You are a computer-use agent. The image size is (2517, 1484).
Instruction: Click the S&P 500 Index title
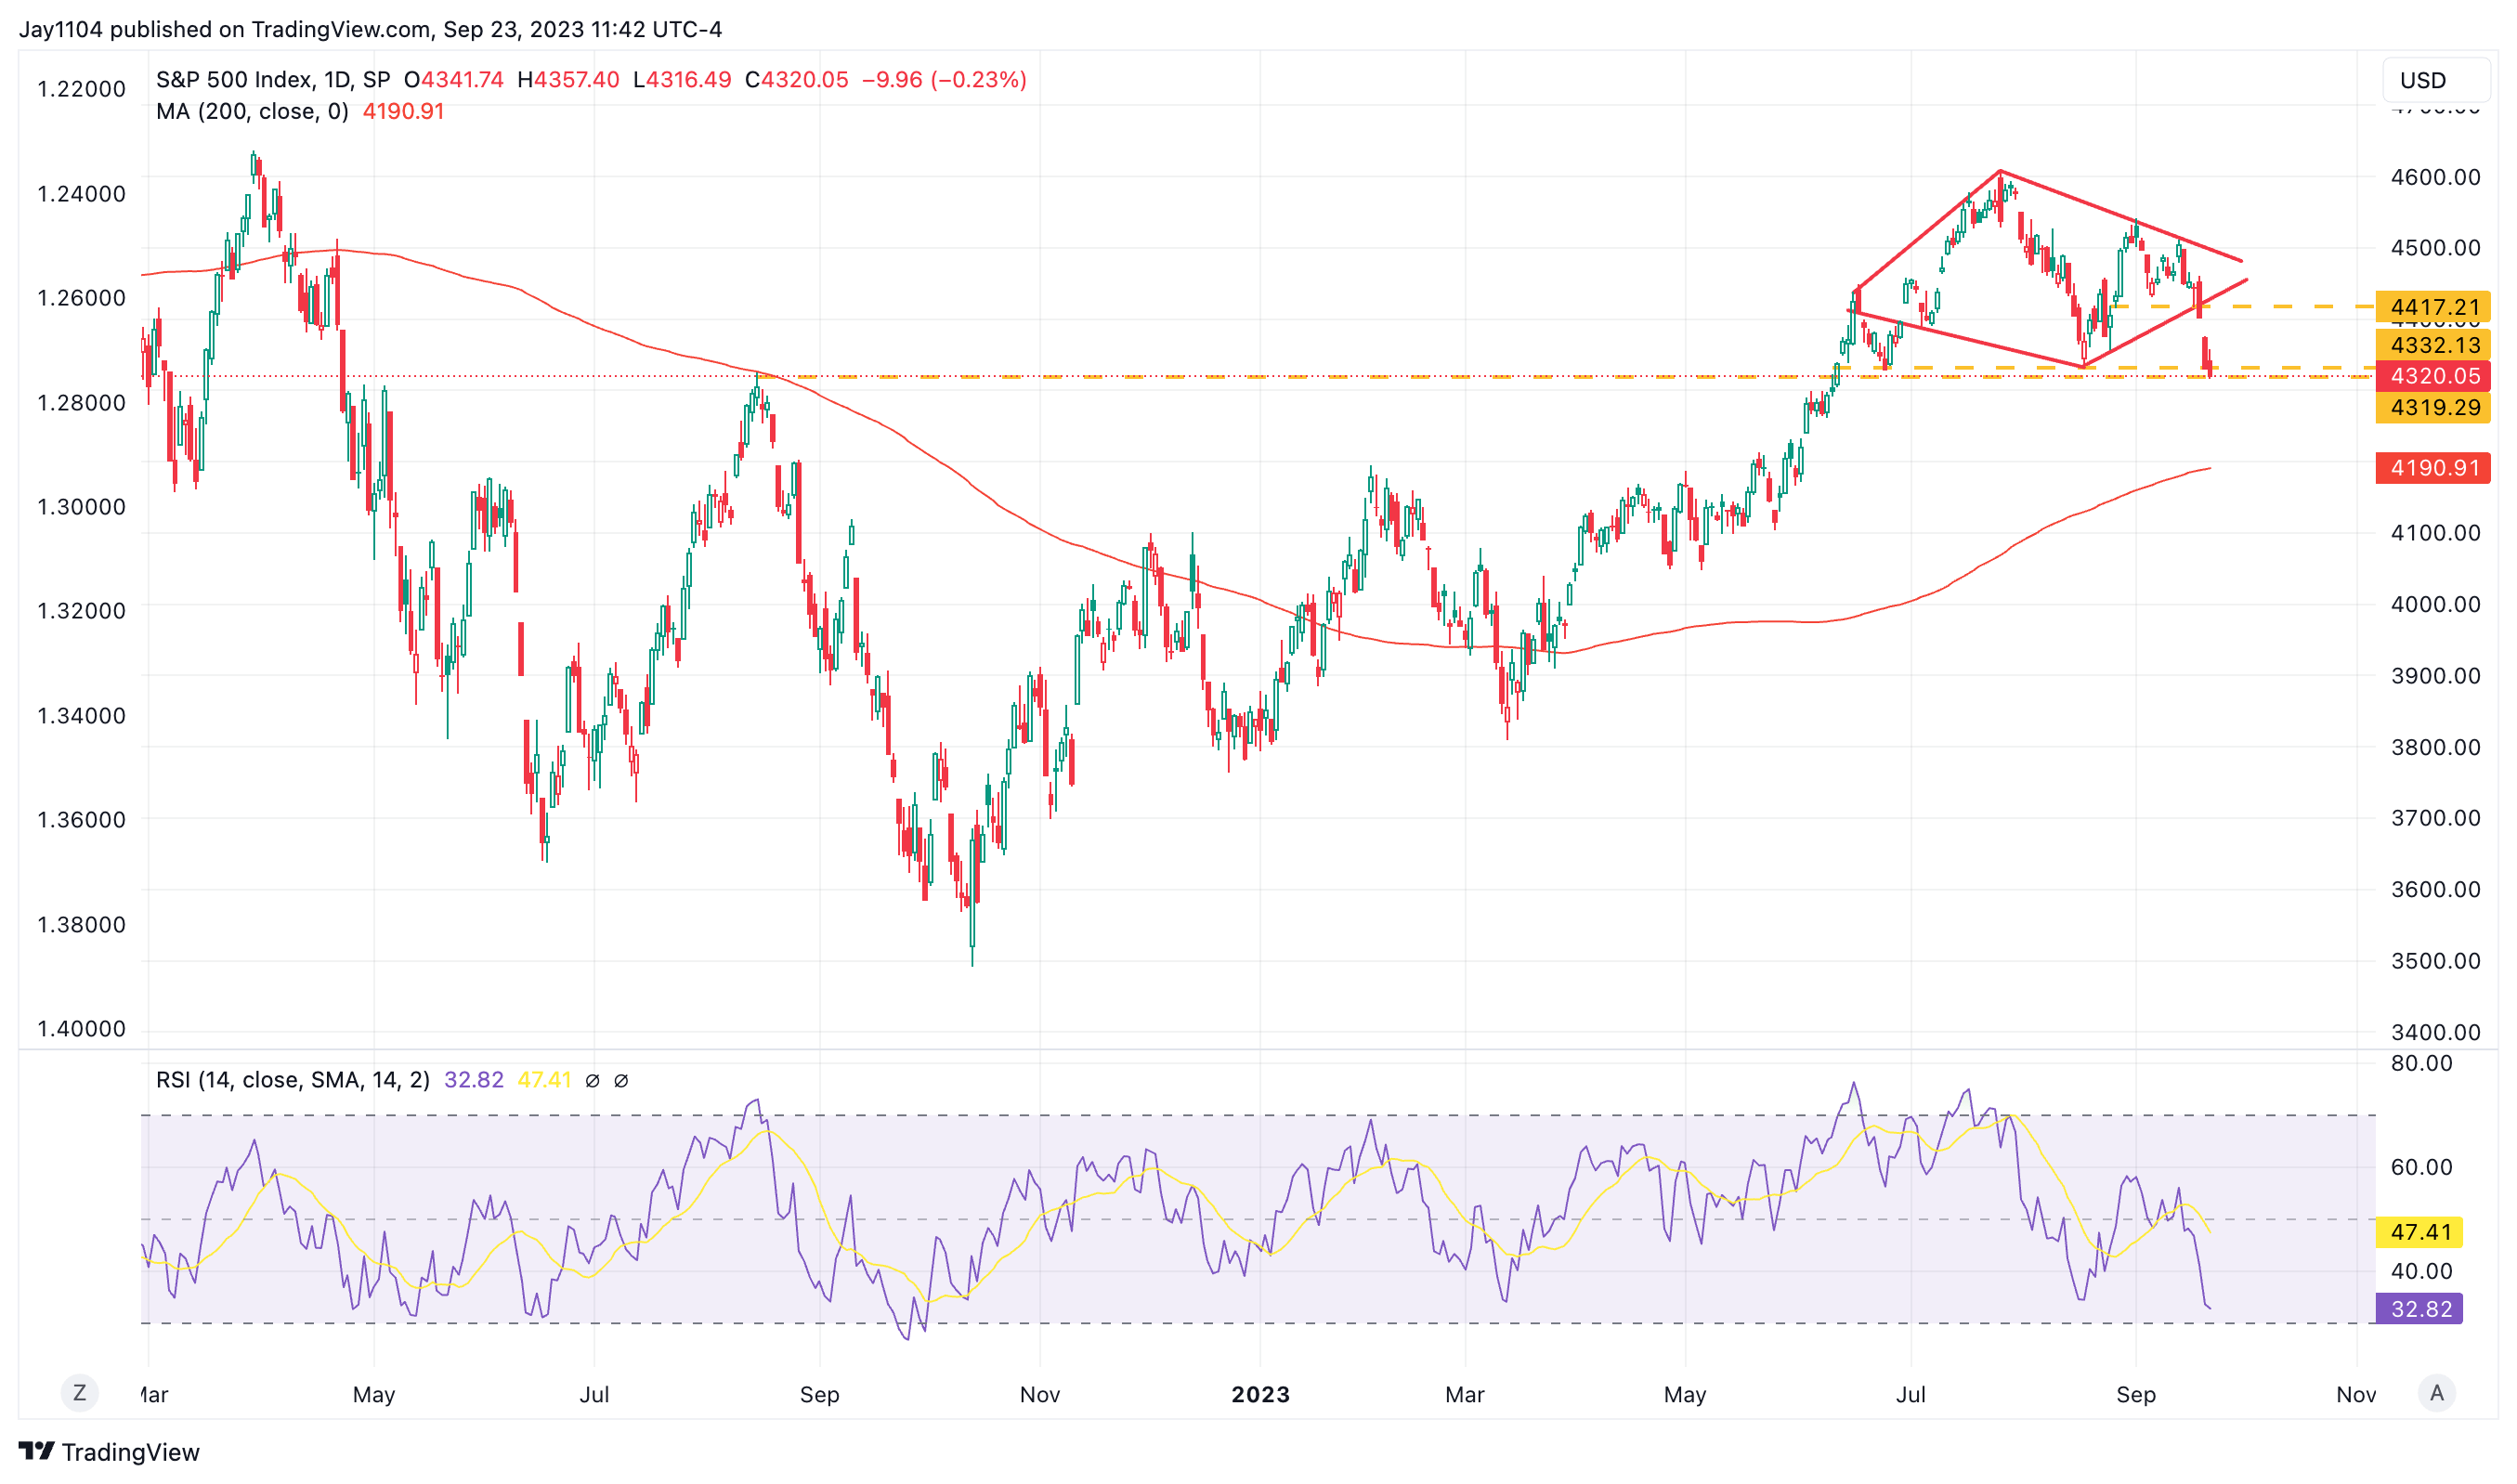[272, 80]
